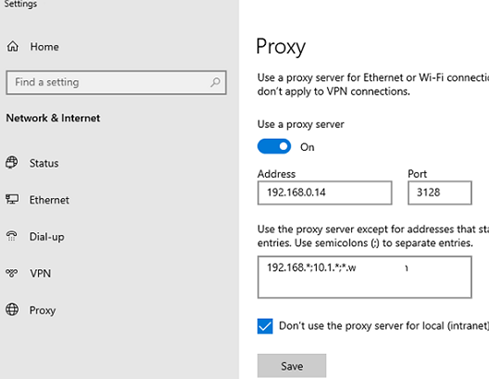Click the Address label
The image size is (489, 379).
coord(276,174)
